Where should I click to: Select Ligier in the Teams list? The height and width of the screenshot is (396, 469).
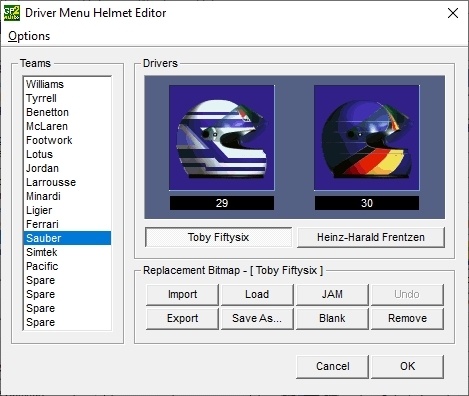click(67, 210)
